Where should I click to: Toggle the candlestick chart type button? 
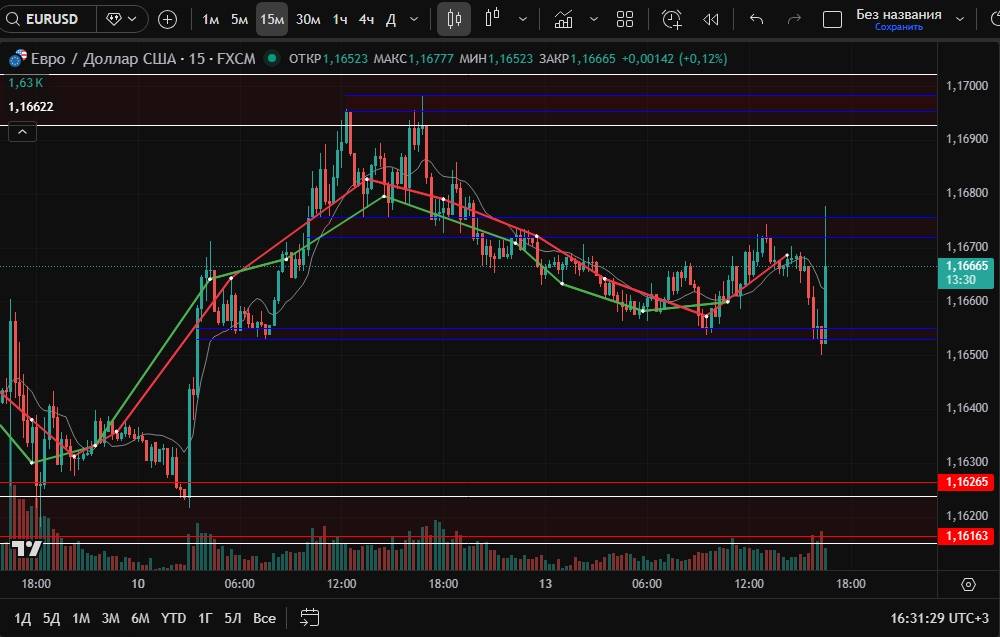pyautogui.click(x=454, y=19)
